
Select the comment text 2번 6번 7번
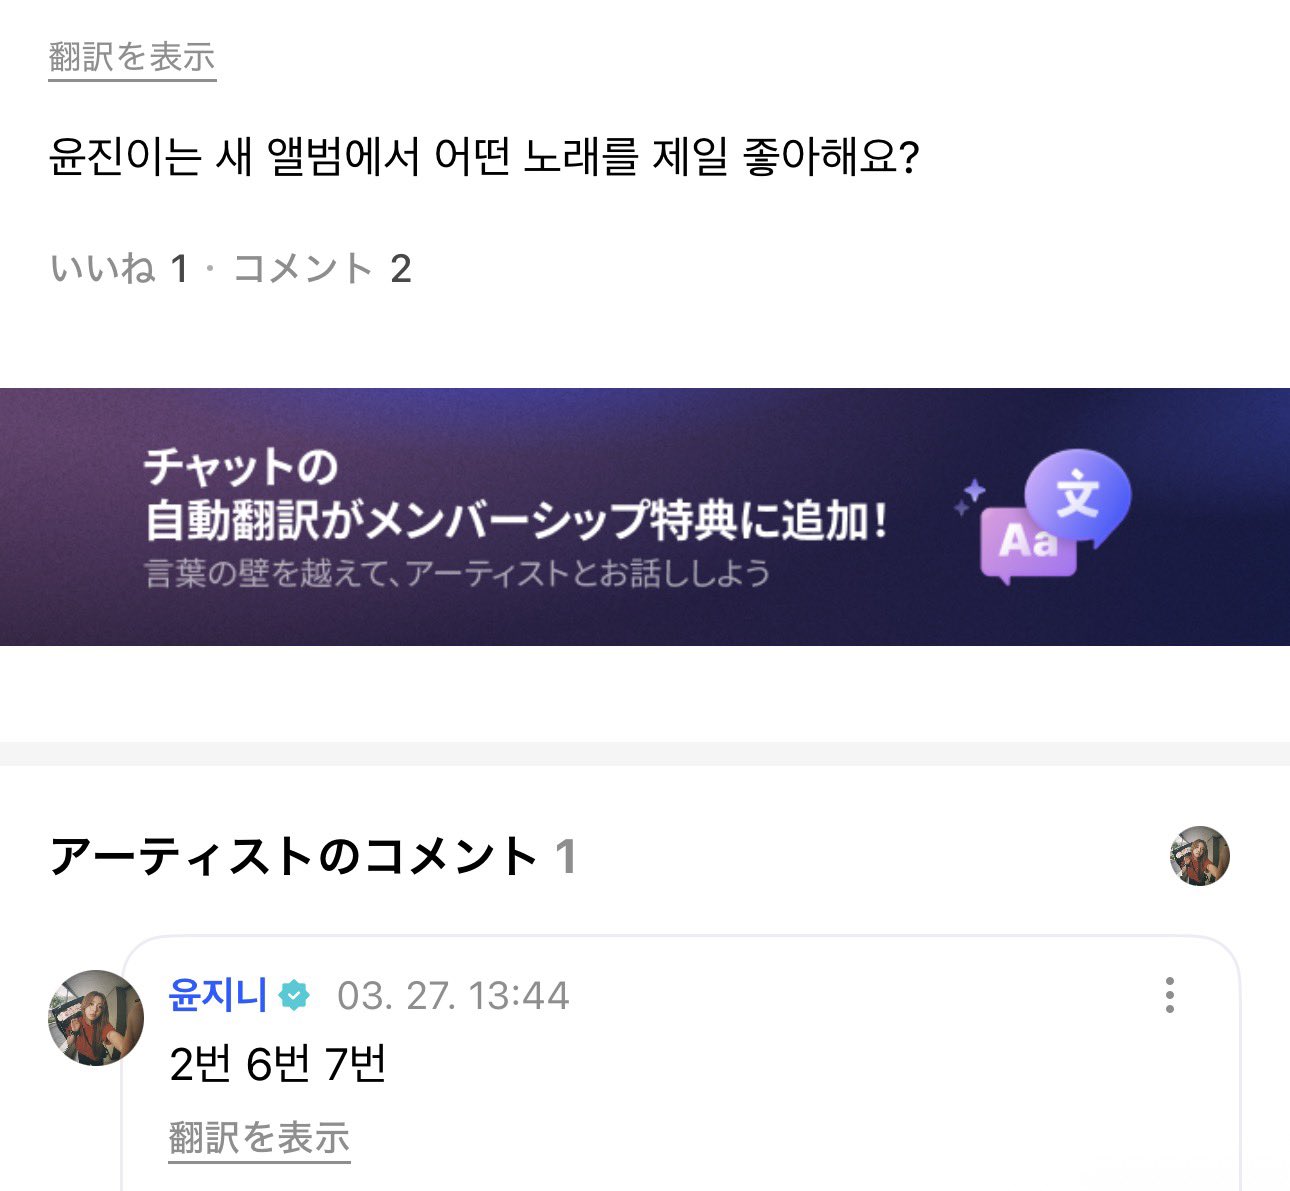278,1064
